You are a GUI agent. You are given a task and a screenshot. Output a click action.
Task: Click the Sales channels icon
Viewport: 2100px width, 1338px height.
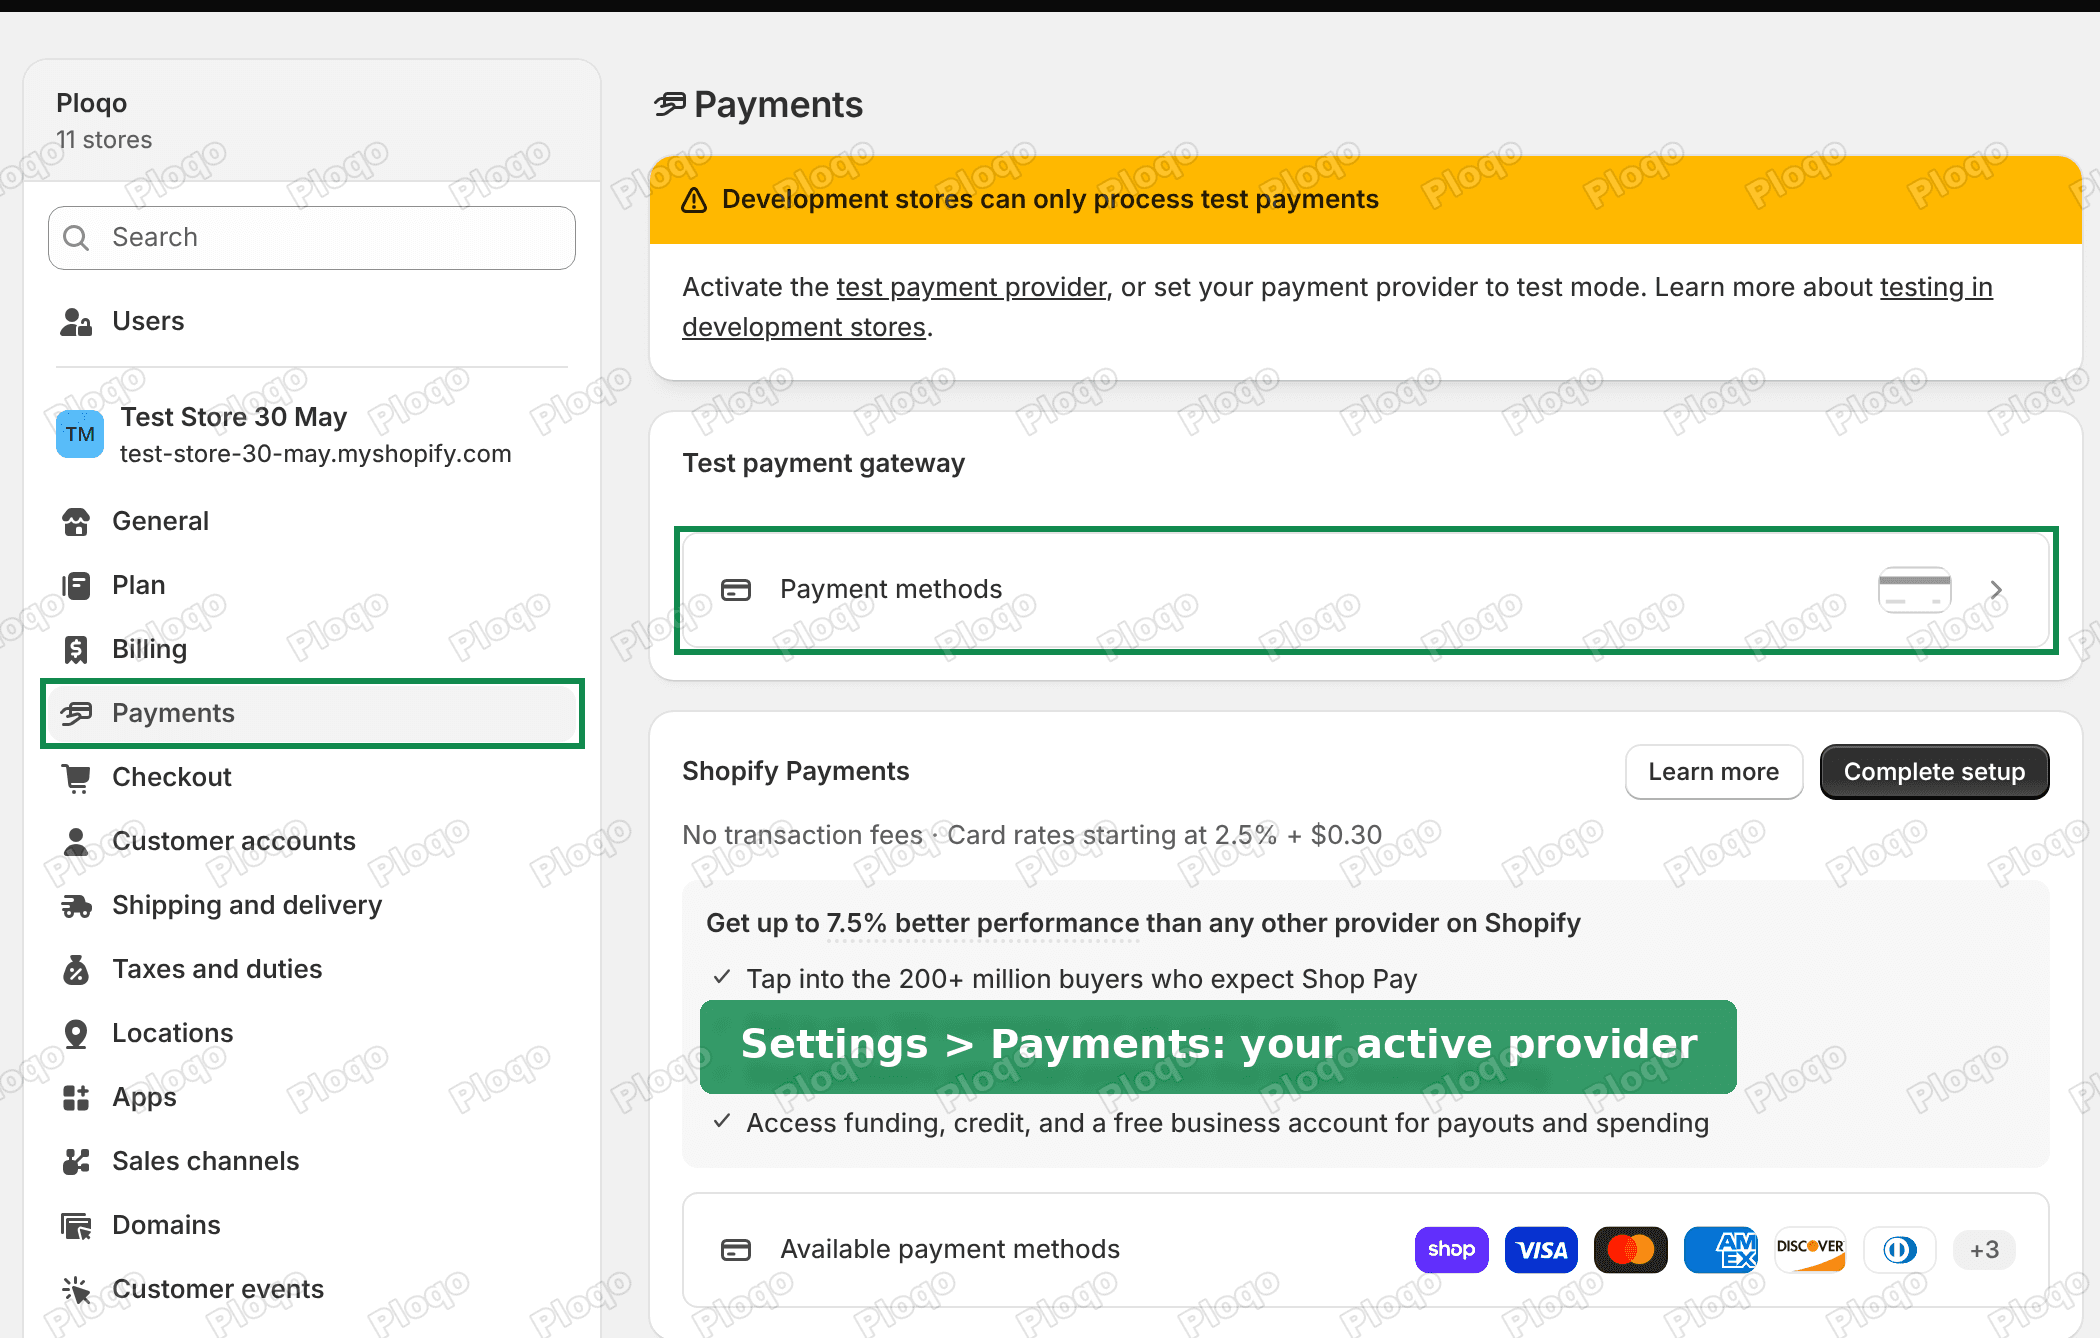76,1161
